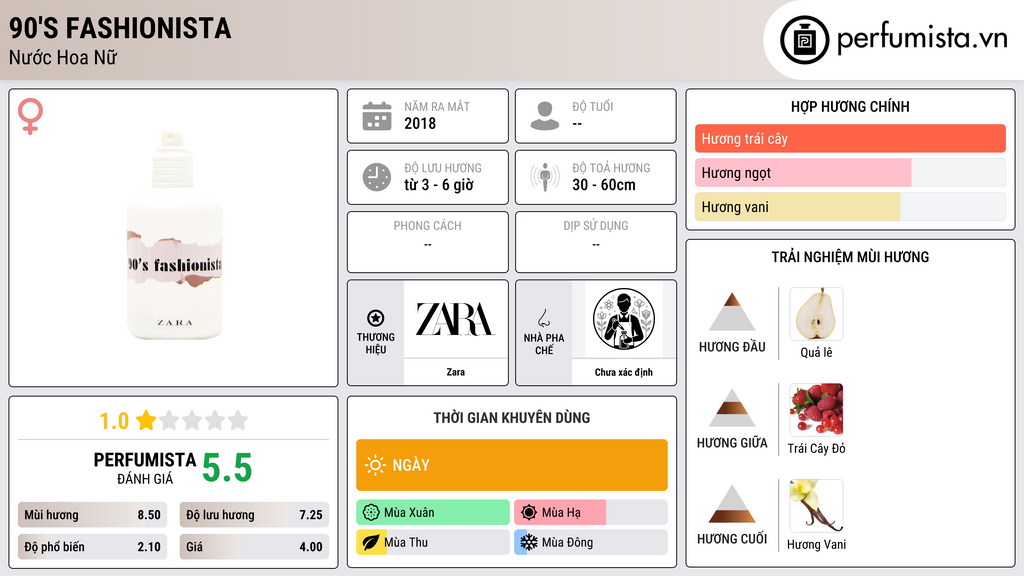Click the Độ lưu hương 7.25 score bar
Viewport: 1024px width, 576px height.
tap(254, 515)
